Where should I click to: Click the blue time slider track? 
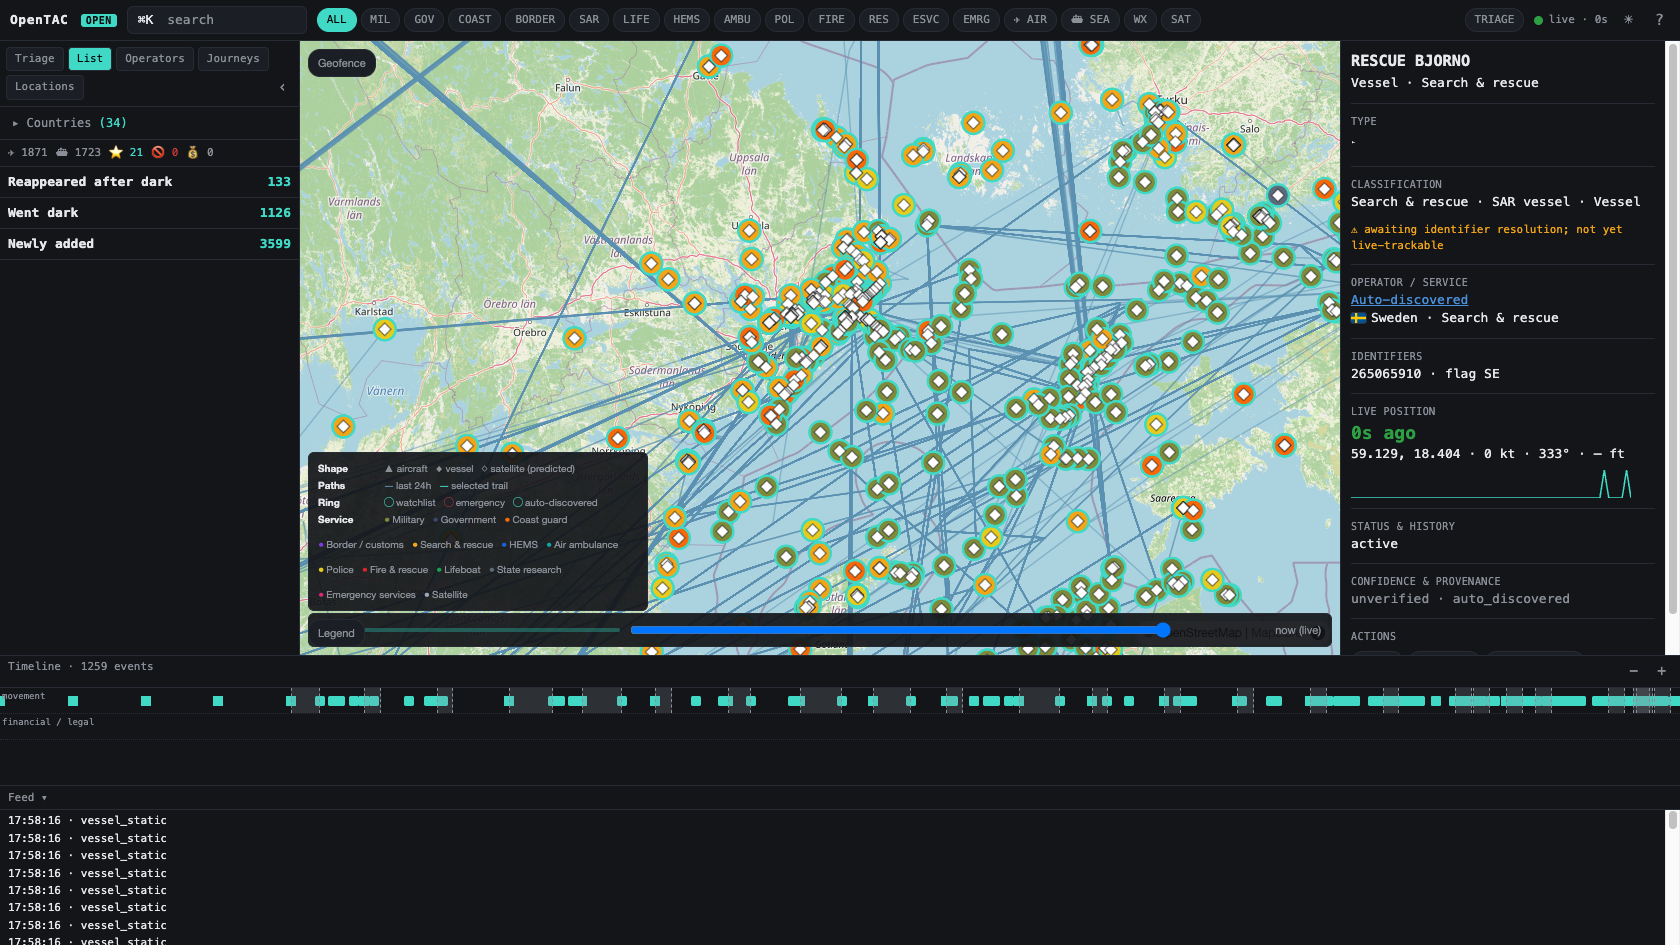tap(896, 630)
